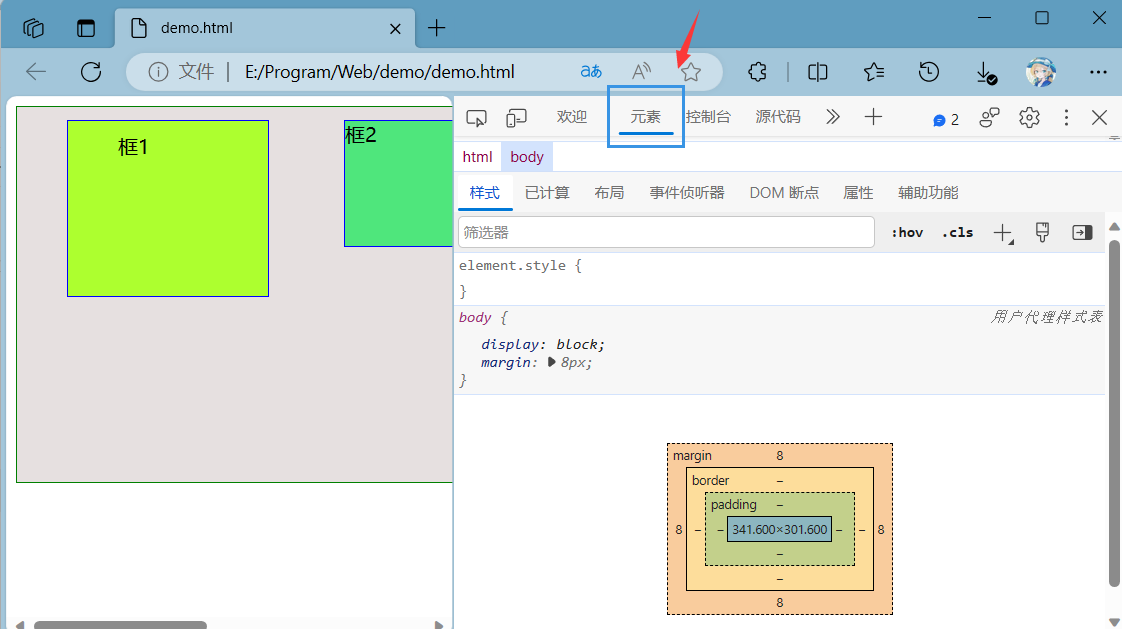The height and width of the screenshot is (629, 1122).
Task: Start Read Aloud
Action: 641,72
